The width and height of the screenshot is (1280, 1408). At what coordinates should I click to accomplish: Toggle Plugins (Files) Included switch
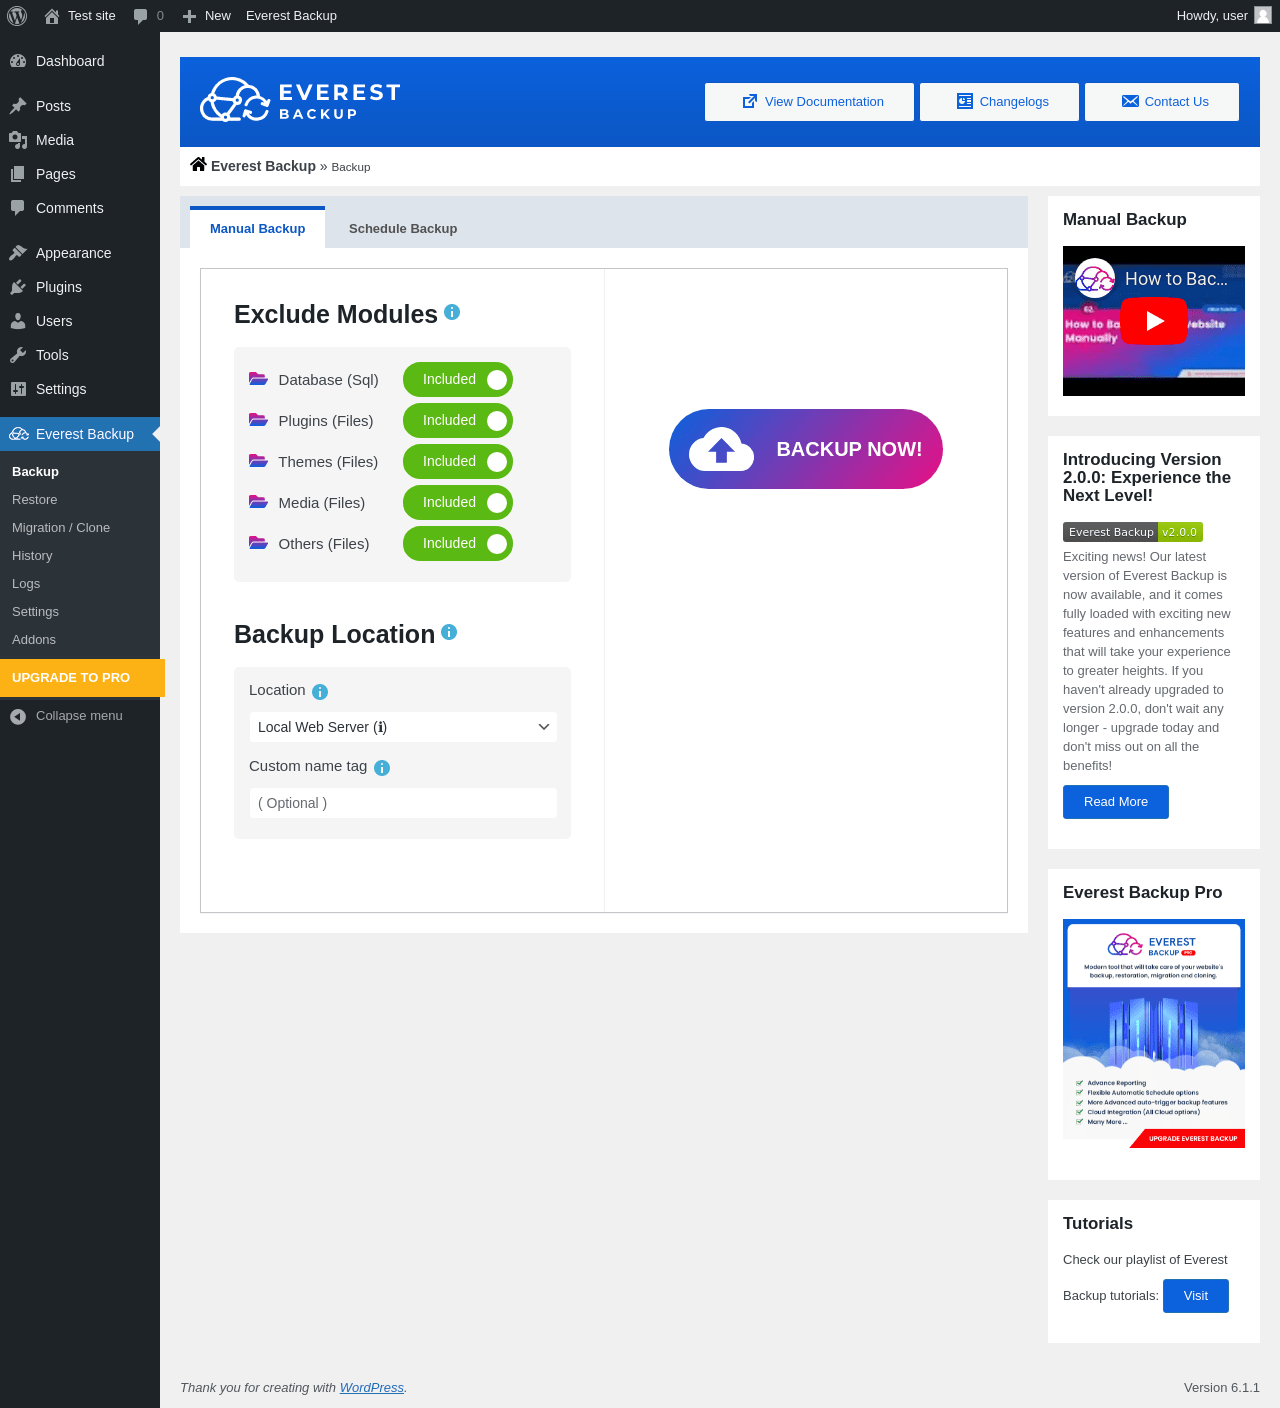click(458, 421)
